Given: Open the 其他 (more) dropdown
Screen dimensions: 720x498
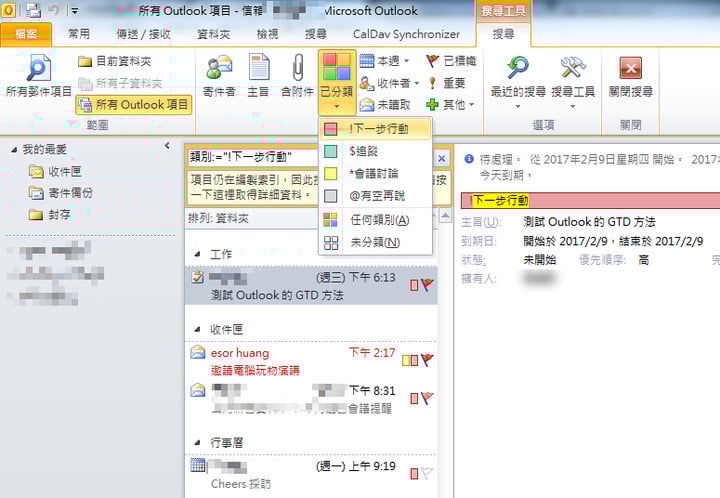Looking at the screenshot, I should coord(450,105).
